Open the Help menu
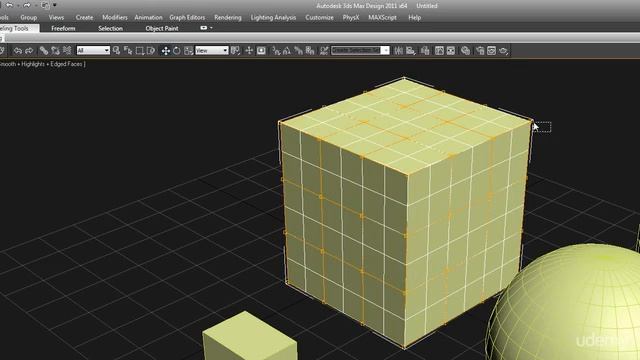The image size is (640, 360). [414, 18]
